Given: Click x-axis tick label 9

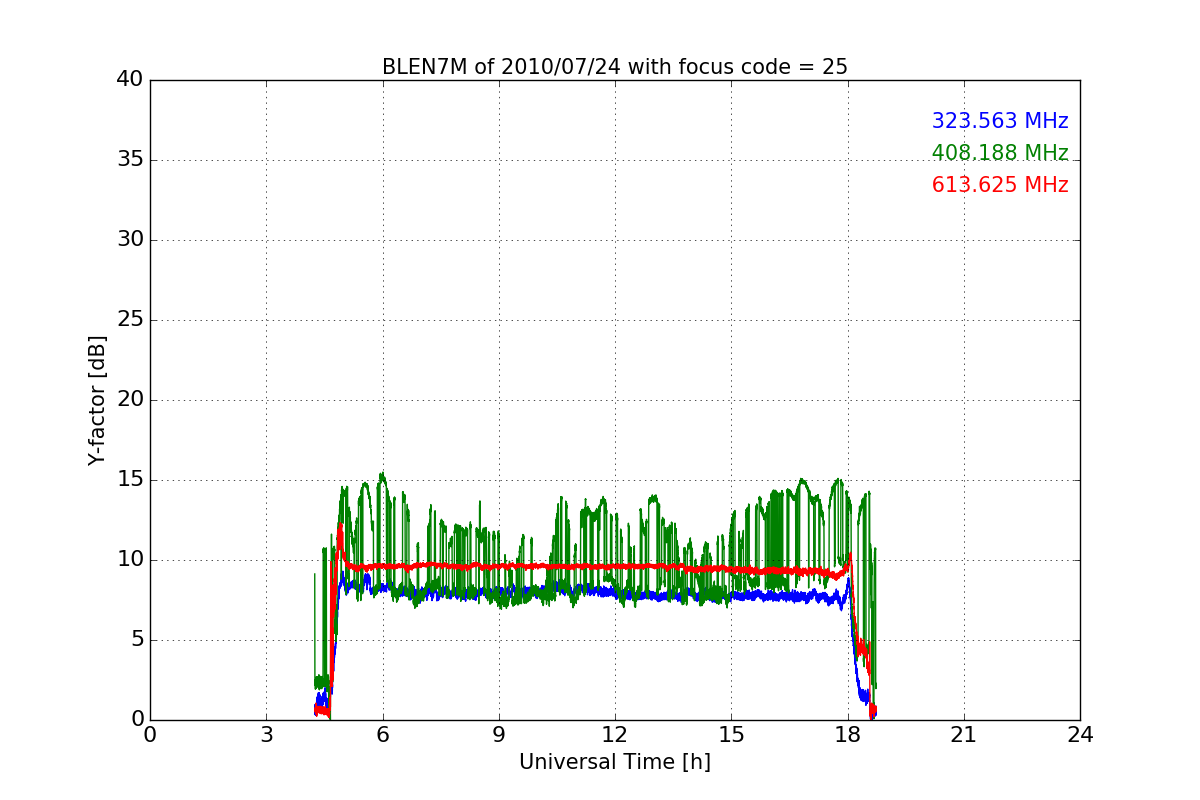Looking at the screenshot, I should point(499,735).
